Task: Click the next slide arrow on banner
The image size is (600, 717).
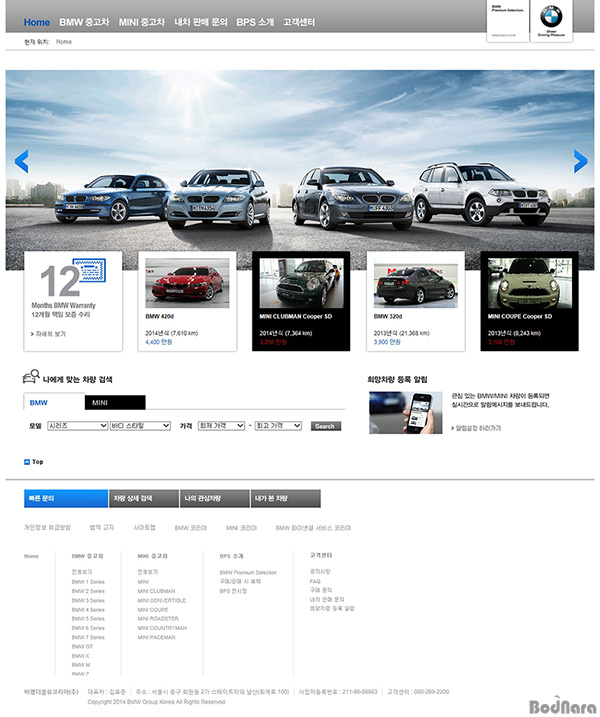Action: click(580, 161)
